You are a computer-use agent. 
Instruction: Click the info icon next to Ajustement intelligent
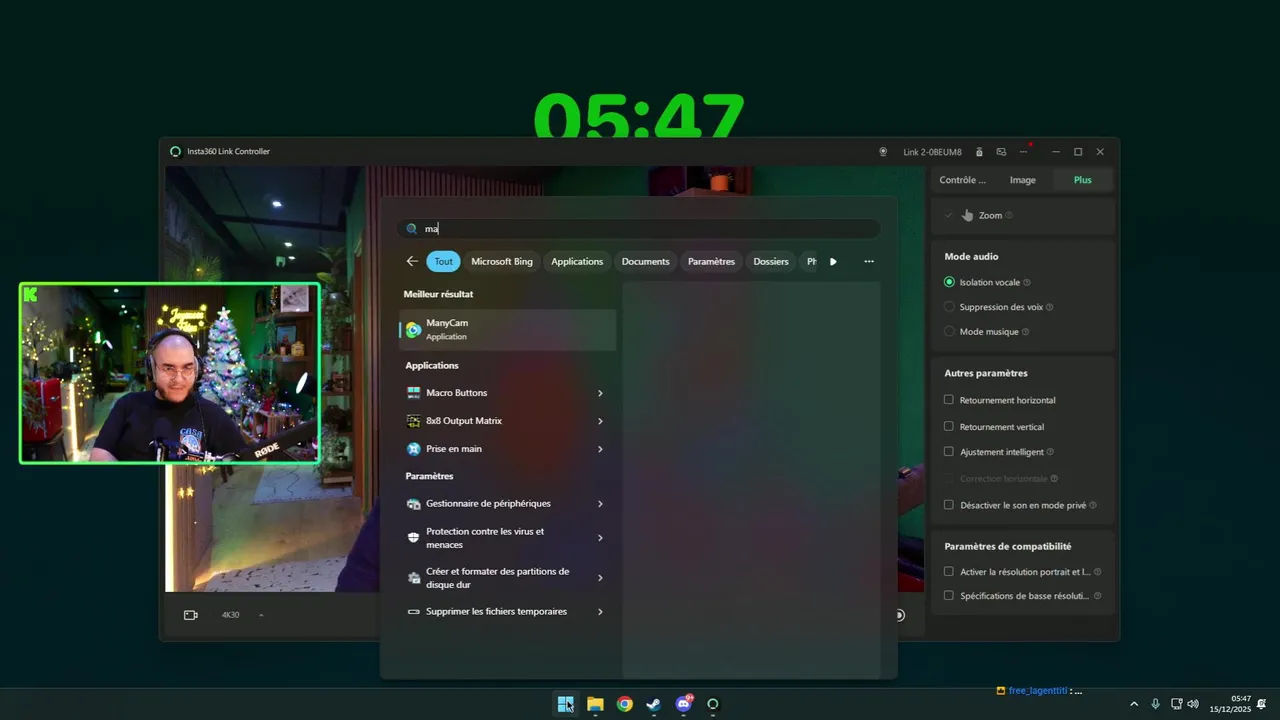pyautogui.click(x=1050, y=452)
